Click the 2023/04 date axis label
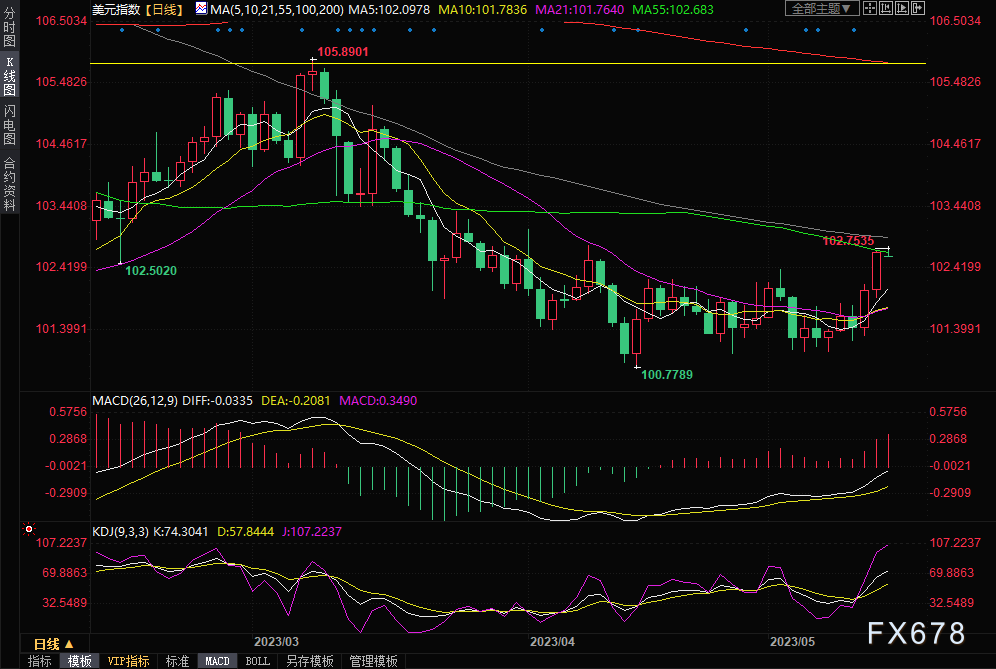This screenshot has height=669, width=996. tap(552, 642)
